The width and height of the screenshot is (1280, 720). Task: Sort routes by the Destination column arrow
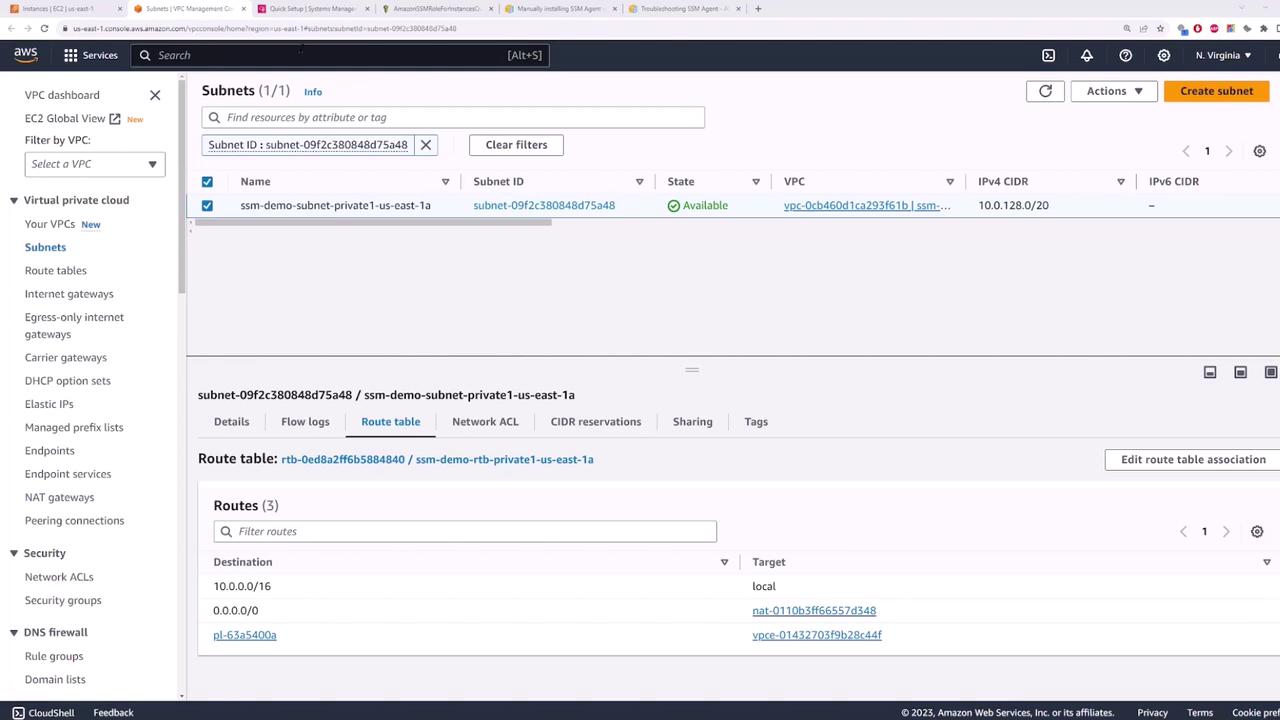pos(724,563)
